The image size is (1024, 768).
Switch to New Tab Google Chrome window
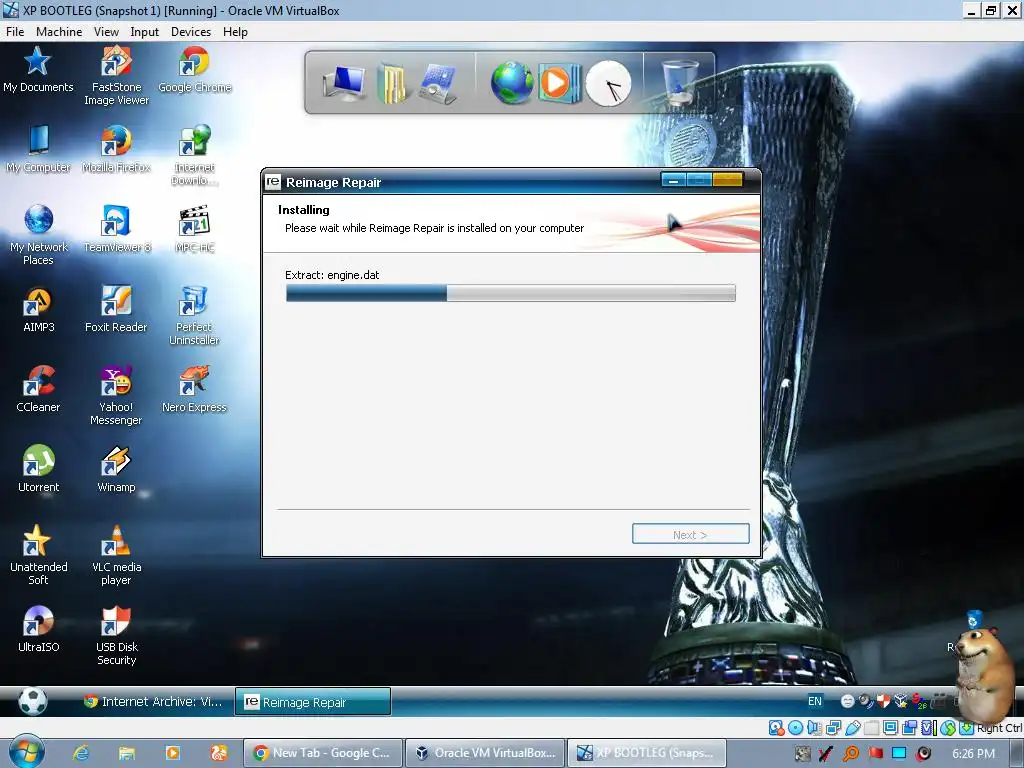(323, 753)
